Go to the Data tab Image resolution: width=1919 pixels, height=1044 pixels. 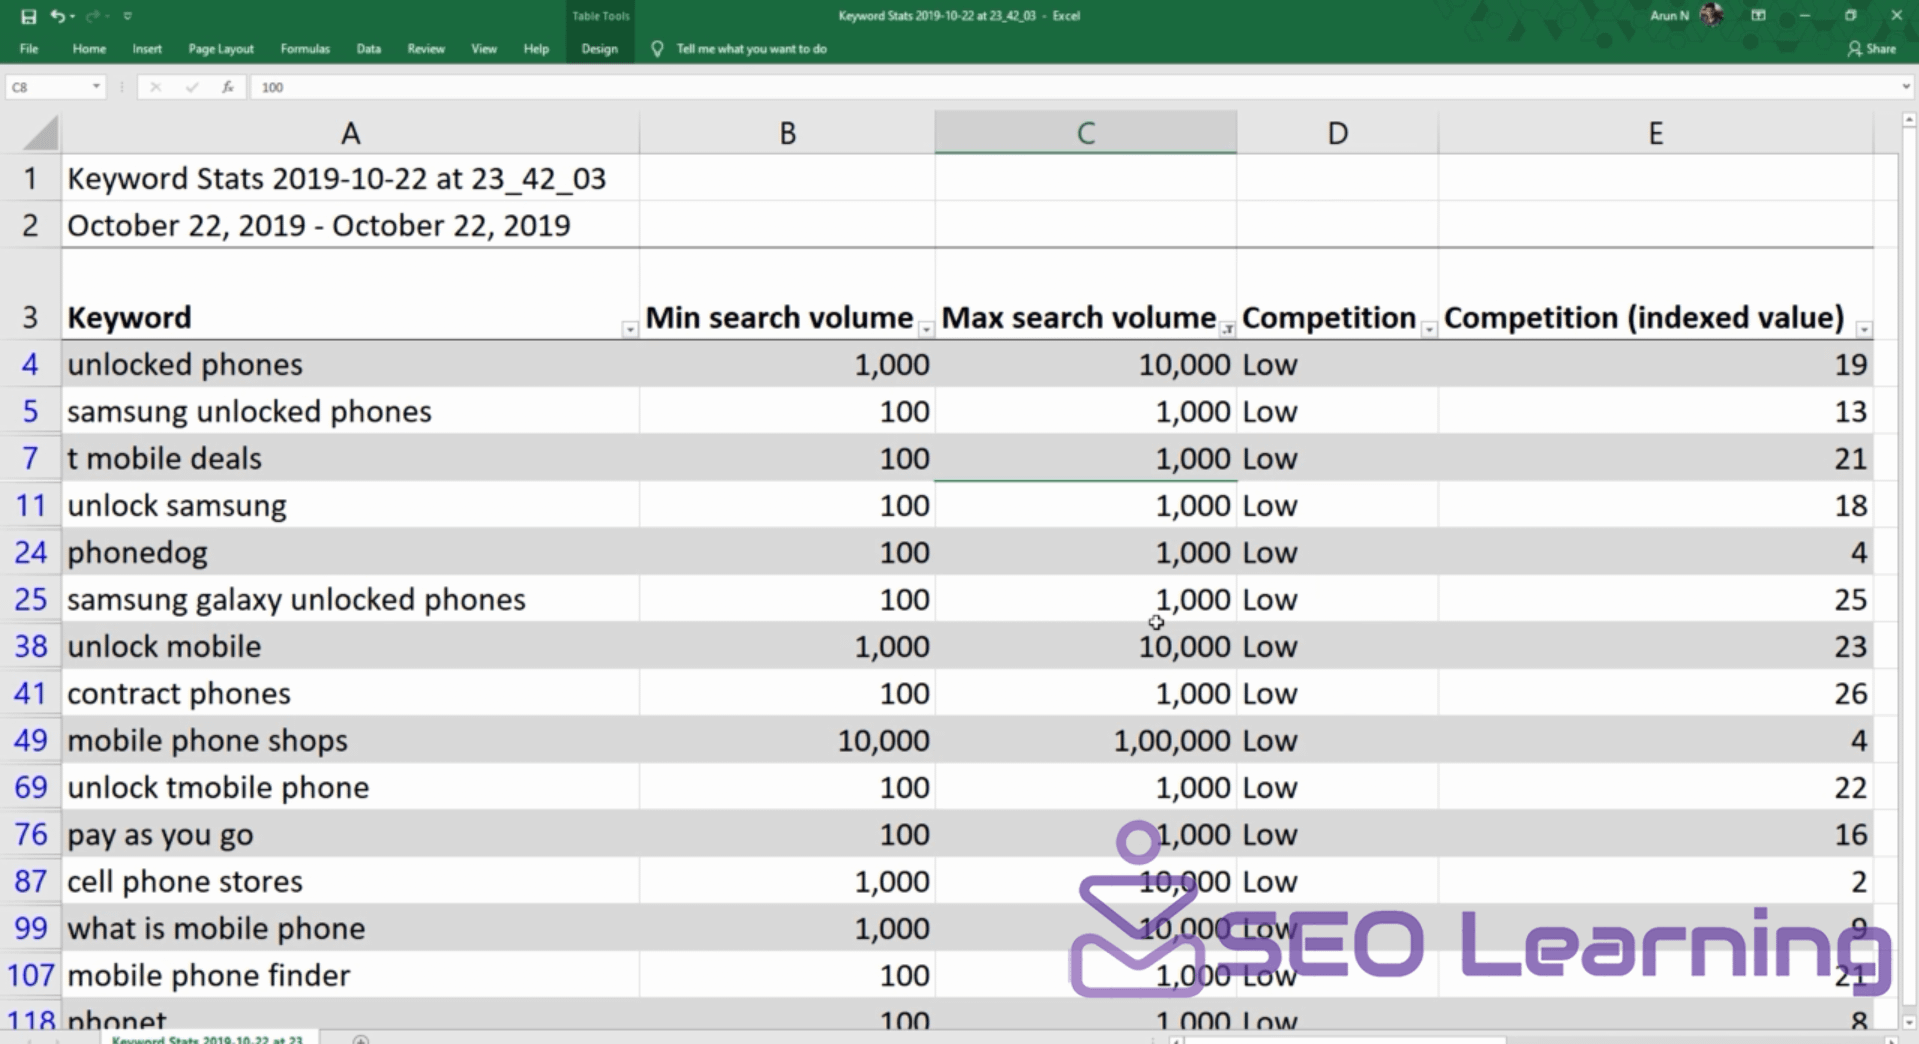click(368, 48)
